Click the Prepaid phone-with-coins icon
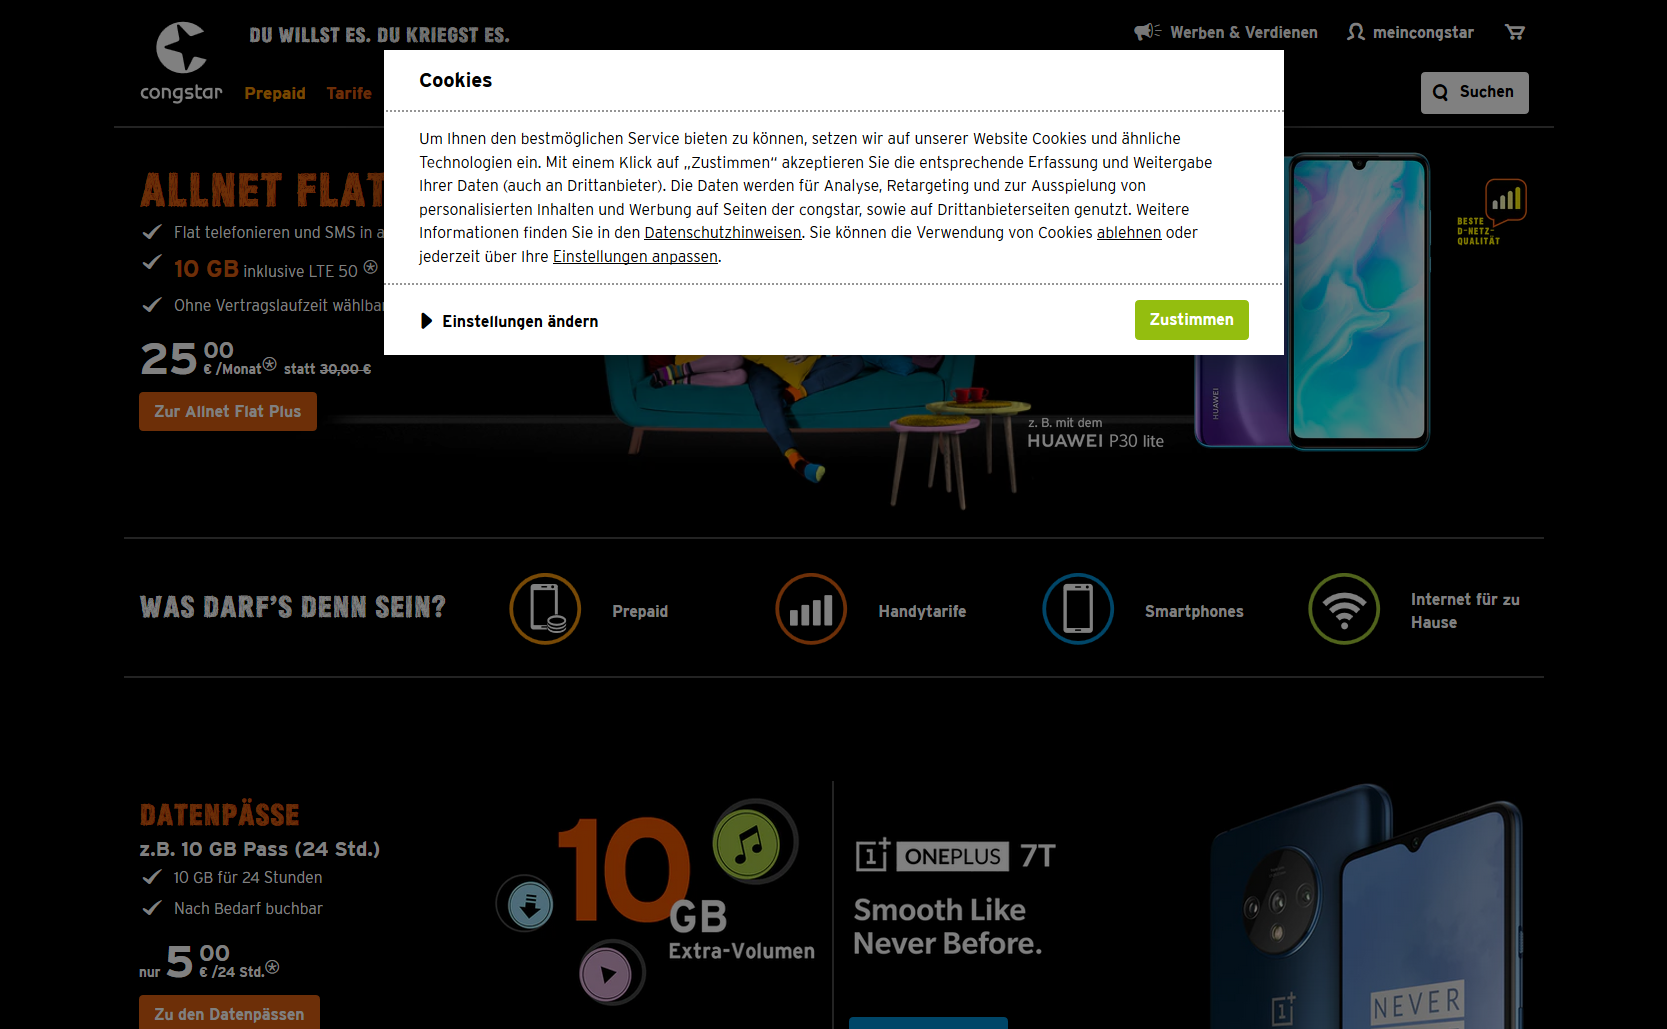Screen dimensions: 1667x1029 (x=545, y=609)
